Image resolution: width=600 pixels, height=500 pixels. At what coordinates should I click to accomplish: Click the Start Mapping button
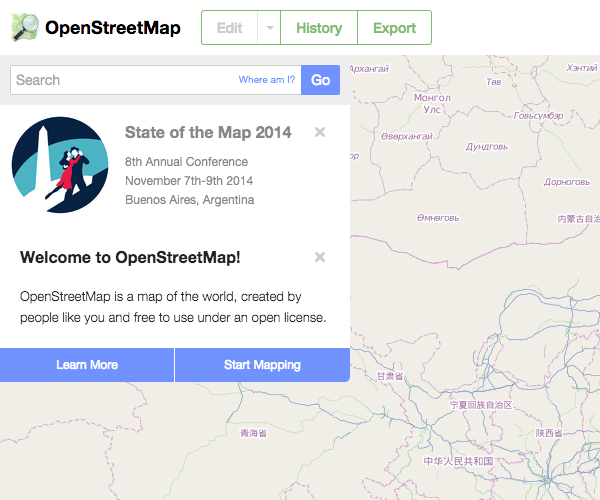coord(262,365)
